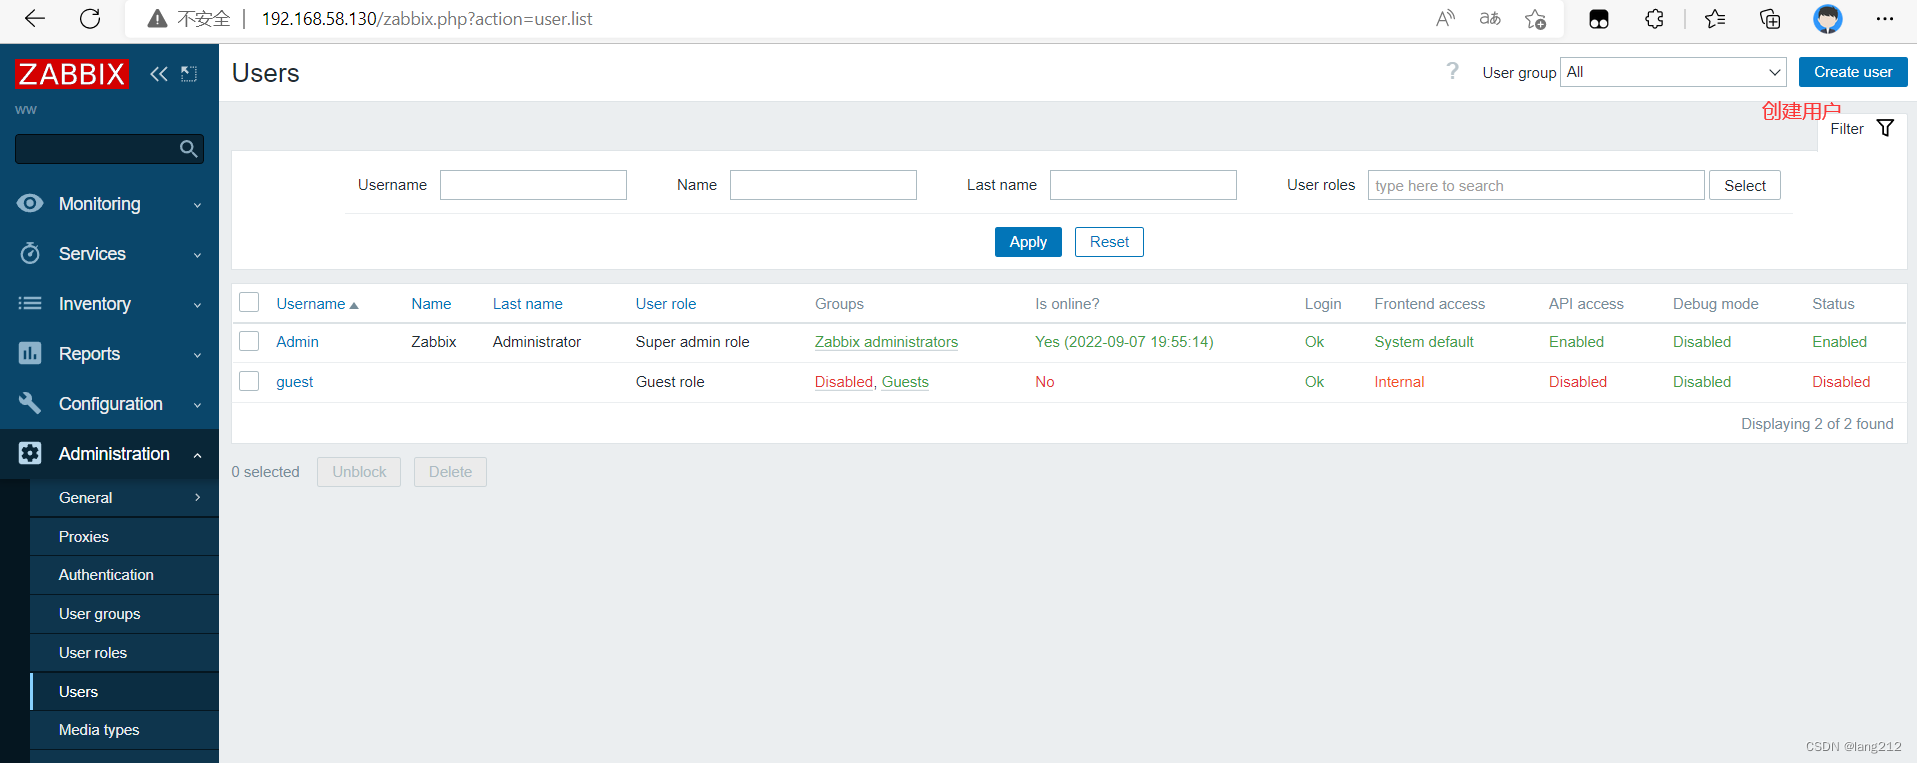Click the Reports chart icon

[x=30, y=353]
